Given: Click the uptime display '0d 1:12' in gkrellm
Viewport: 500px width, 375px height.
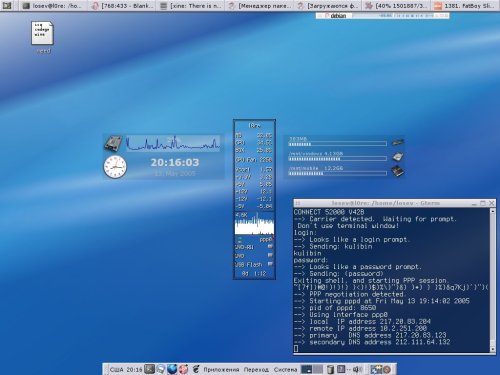Looking at the screenshot, I should (254, 274).
